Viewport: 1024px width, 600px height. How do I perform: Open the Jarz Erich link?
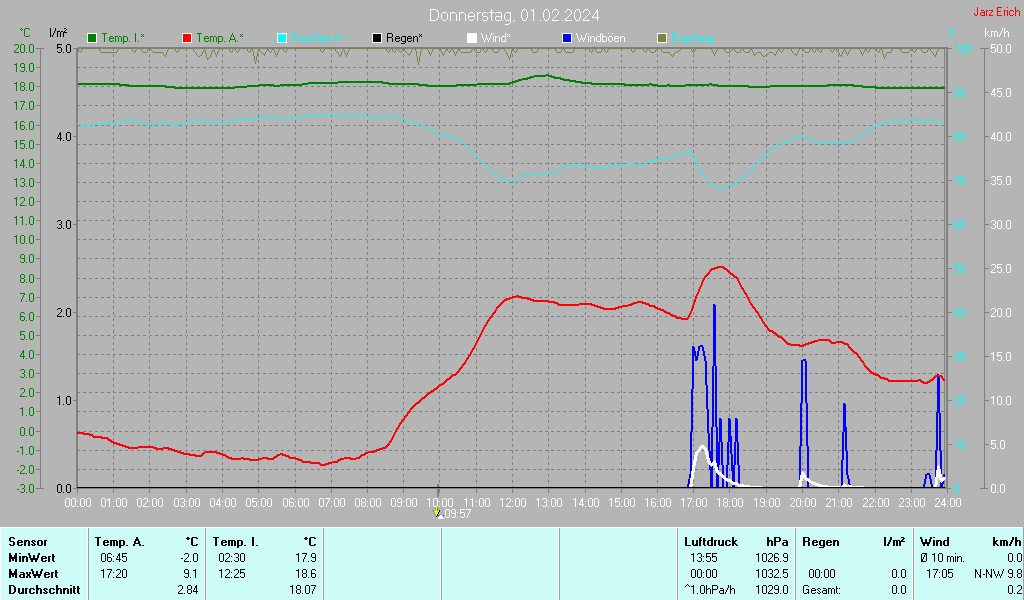tap(996, 13)
